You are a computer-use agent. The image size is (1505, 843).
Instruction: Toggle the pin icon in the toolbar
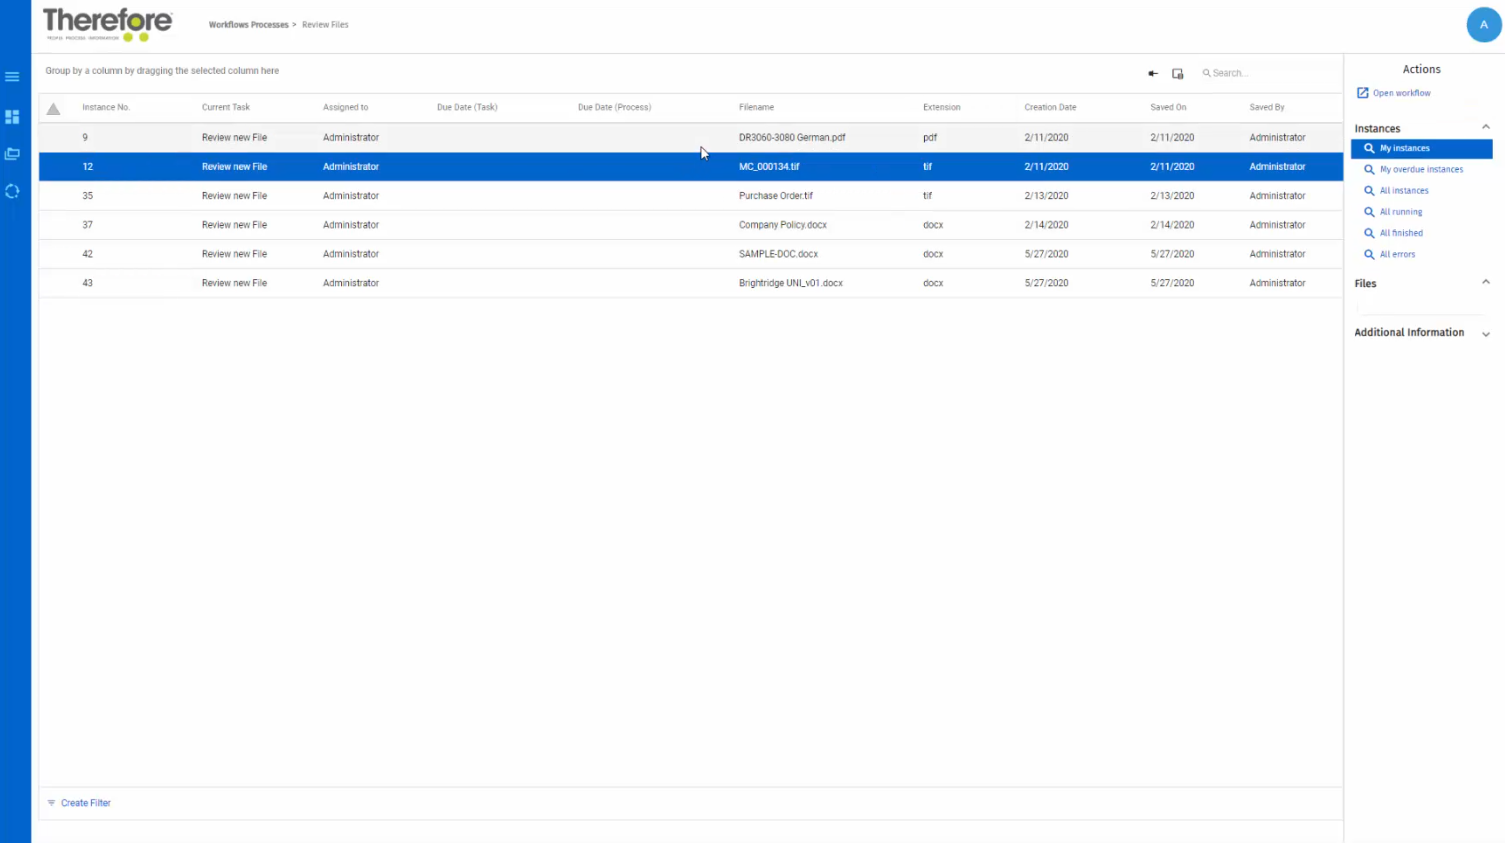pyautogui.click(x=1152, y=73)
